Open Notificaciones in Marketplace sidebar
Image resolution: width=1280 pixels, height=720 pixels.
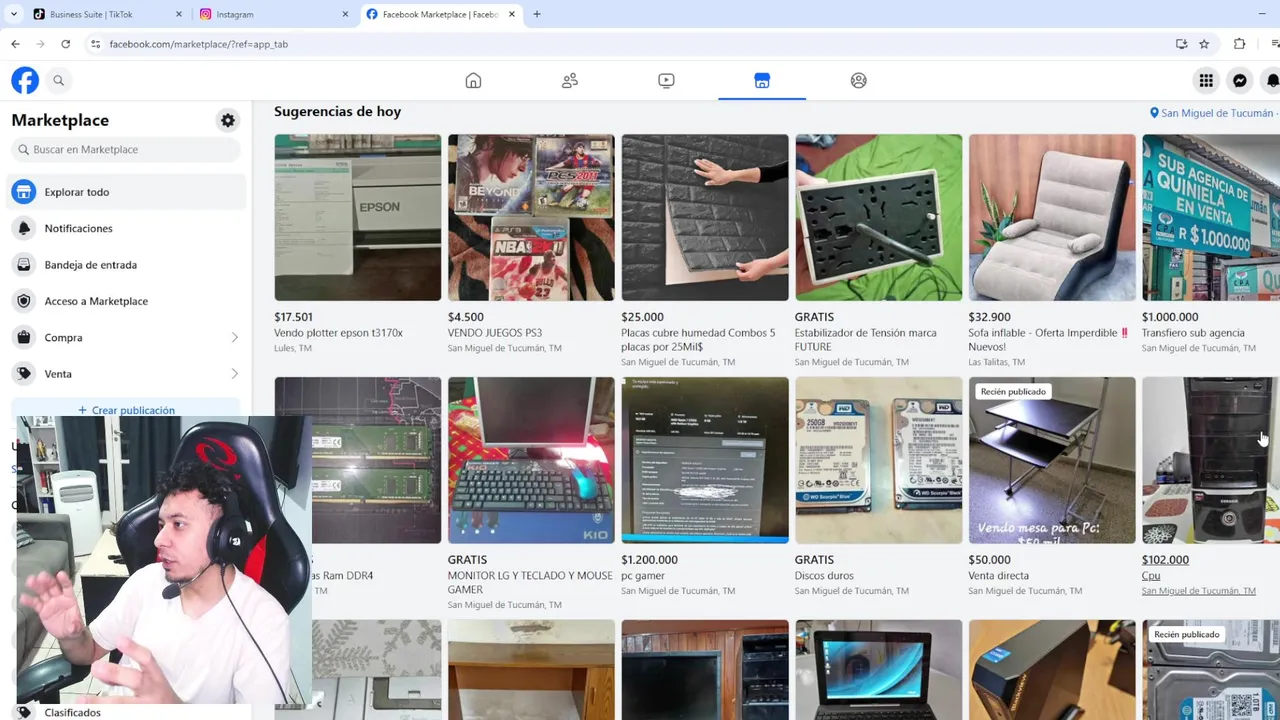pyautogui.click(x=128, y=228)
